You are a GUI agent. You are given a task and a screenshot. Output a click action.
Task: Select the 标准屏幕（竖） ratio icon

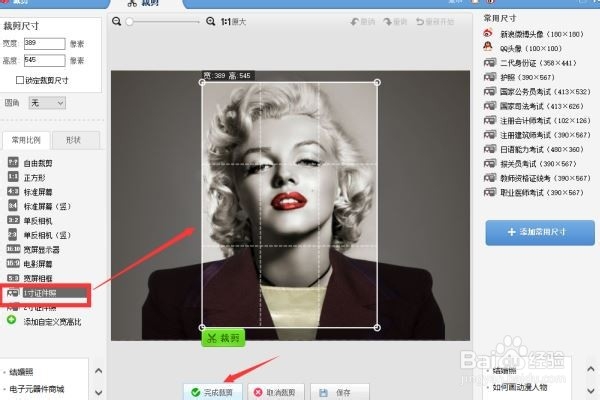point(13,206)
